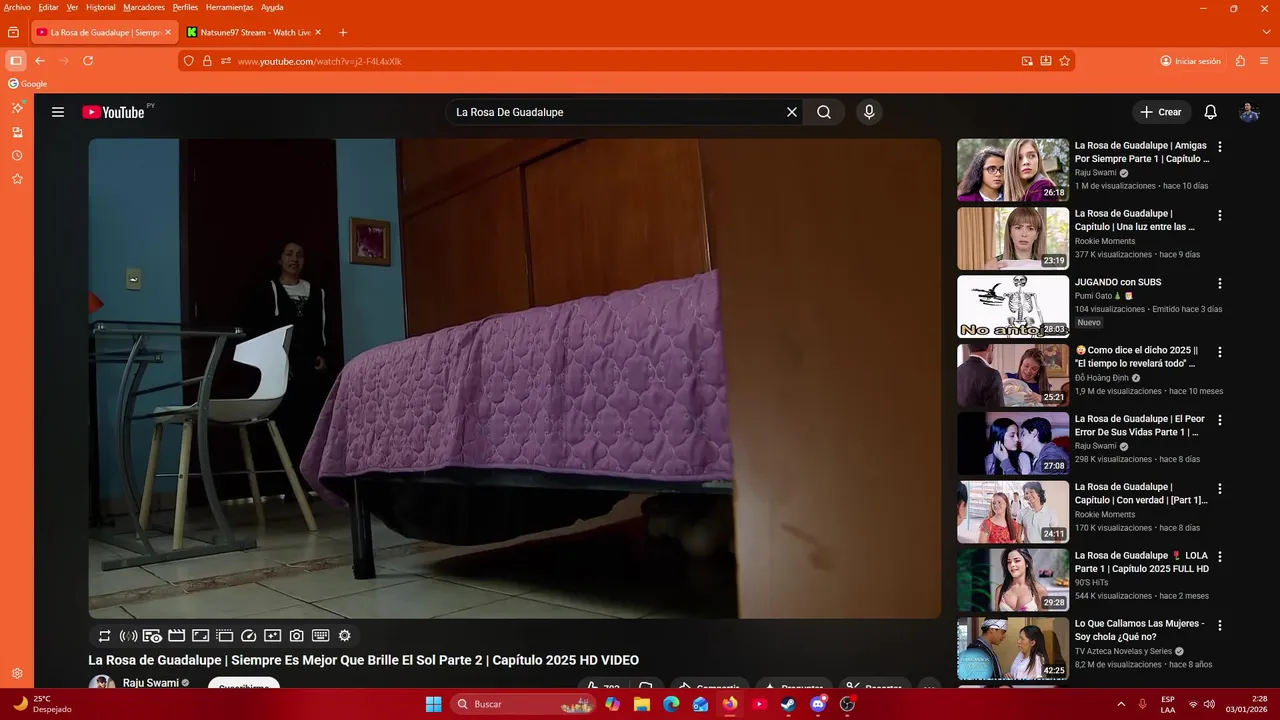Open the AI chatbot sidebar sparkle icon
The image size is (1280, 720).
[x=17, y=107]
